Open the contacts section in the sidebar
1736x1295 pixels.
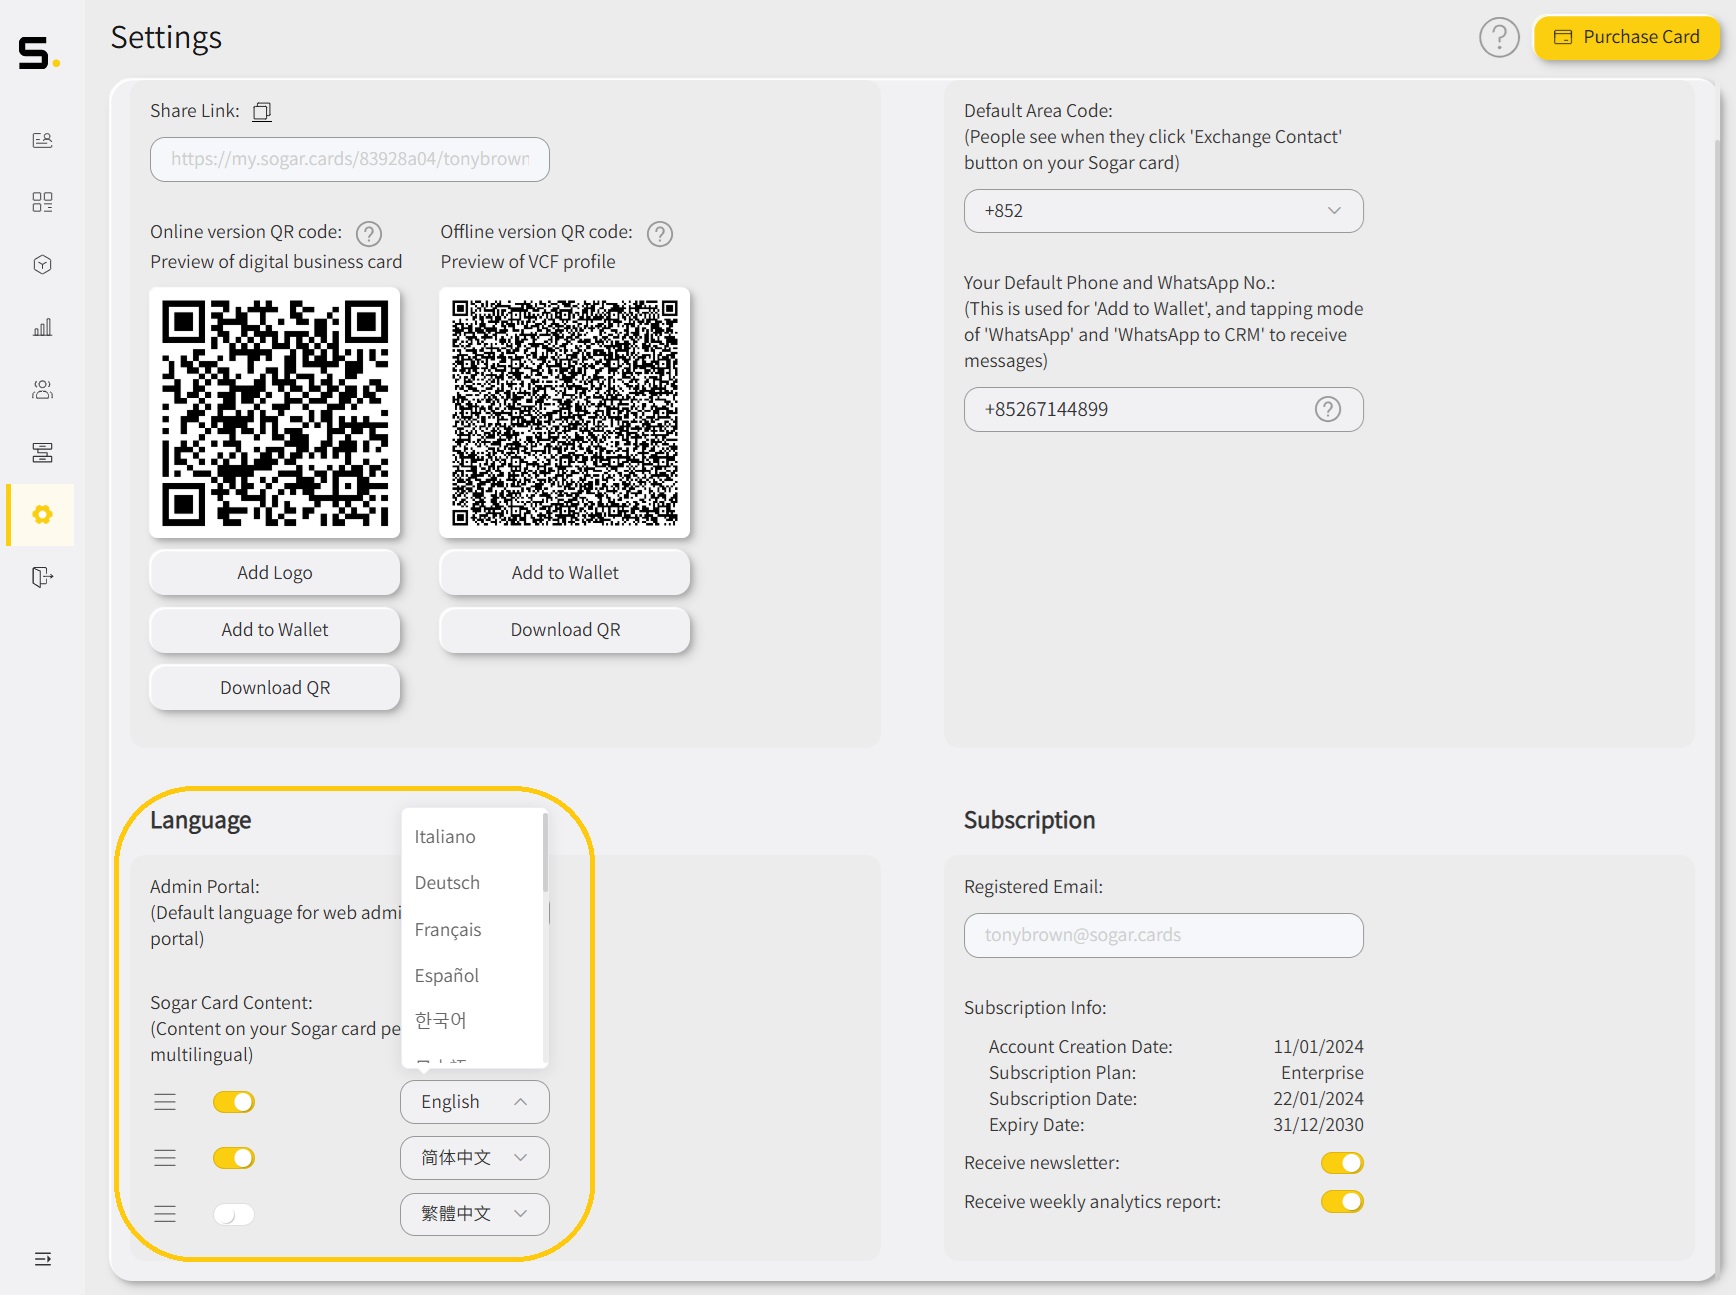(x=42, y=390)
